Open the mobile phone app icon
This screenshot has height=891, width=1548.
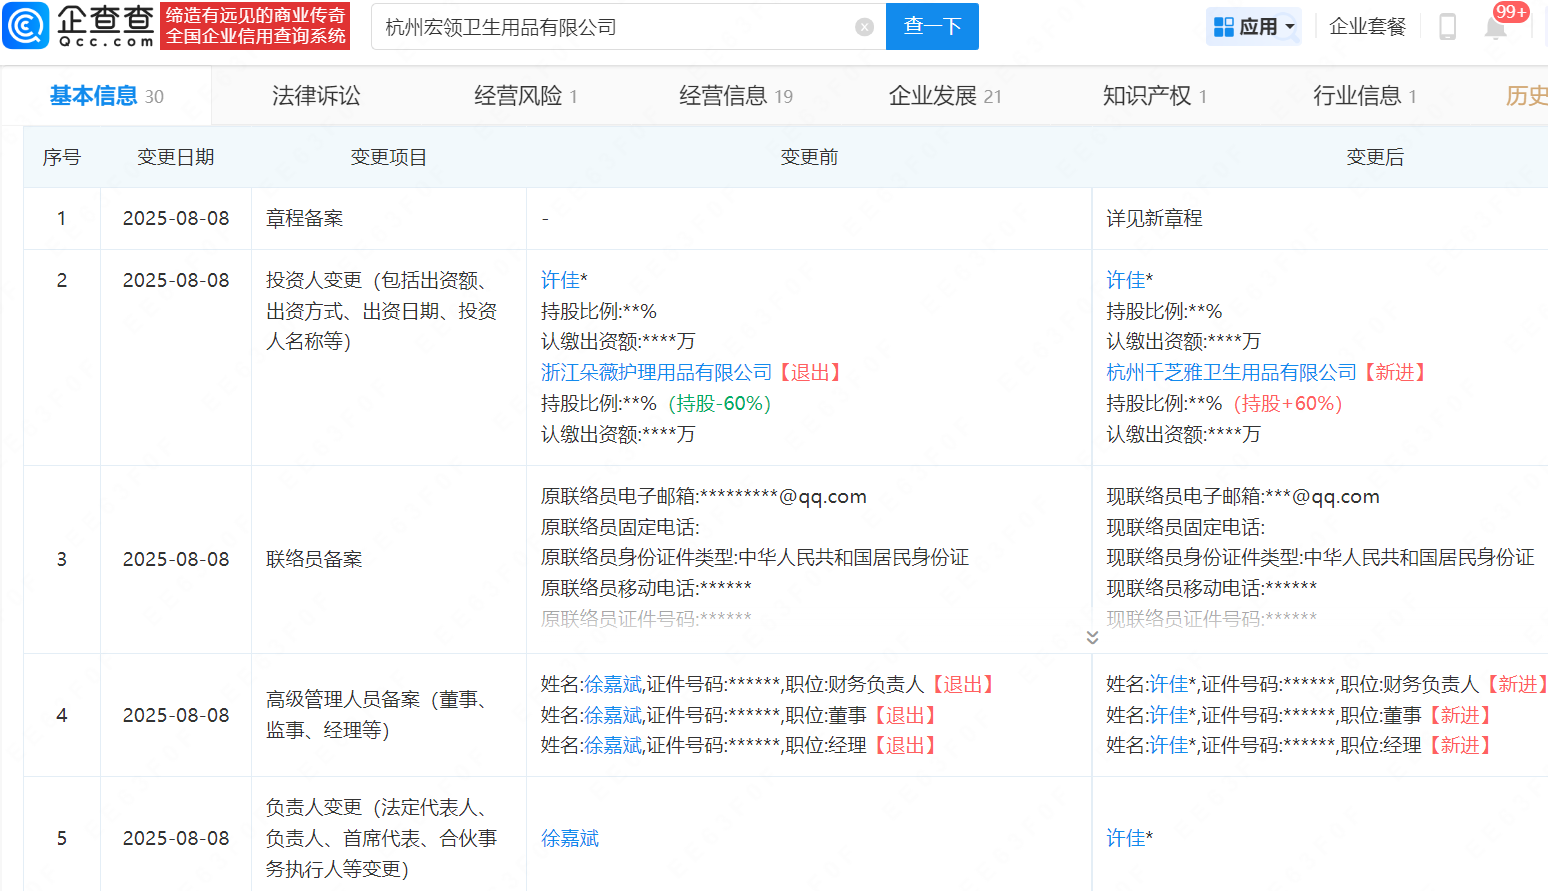pos(1447,27)
